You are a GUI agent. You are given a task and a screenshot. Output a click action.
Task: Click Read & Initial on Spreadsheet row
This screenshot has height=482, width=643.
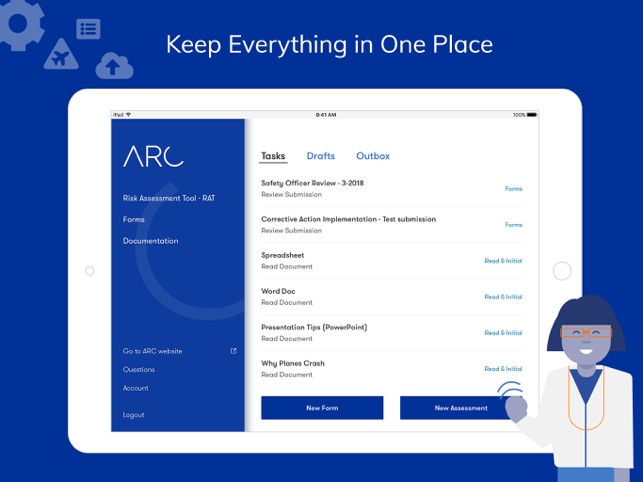click(503, 261)
